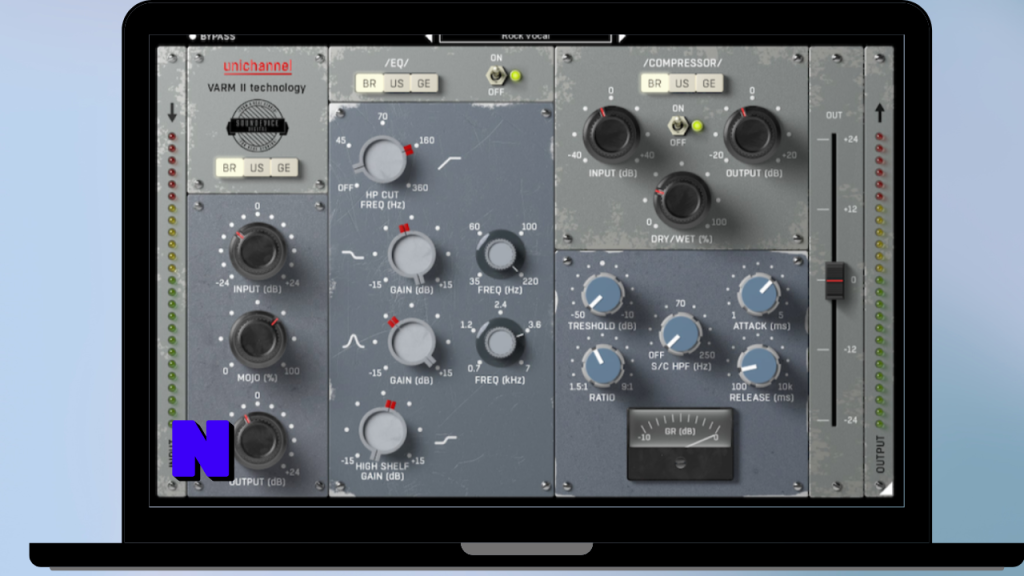The width and height of the screenshot is (1024, 576).
Task: Select US mode in the EQ section
Action: click(x=396, y=84)
